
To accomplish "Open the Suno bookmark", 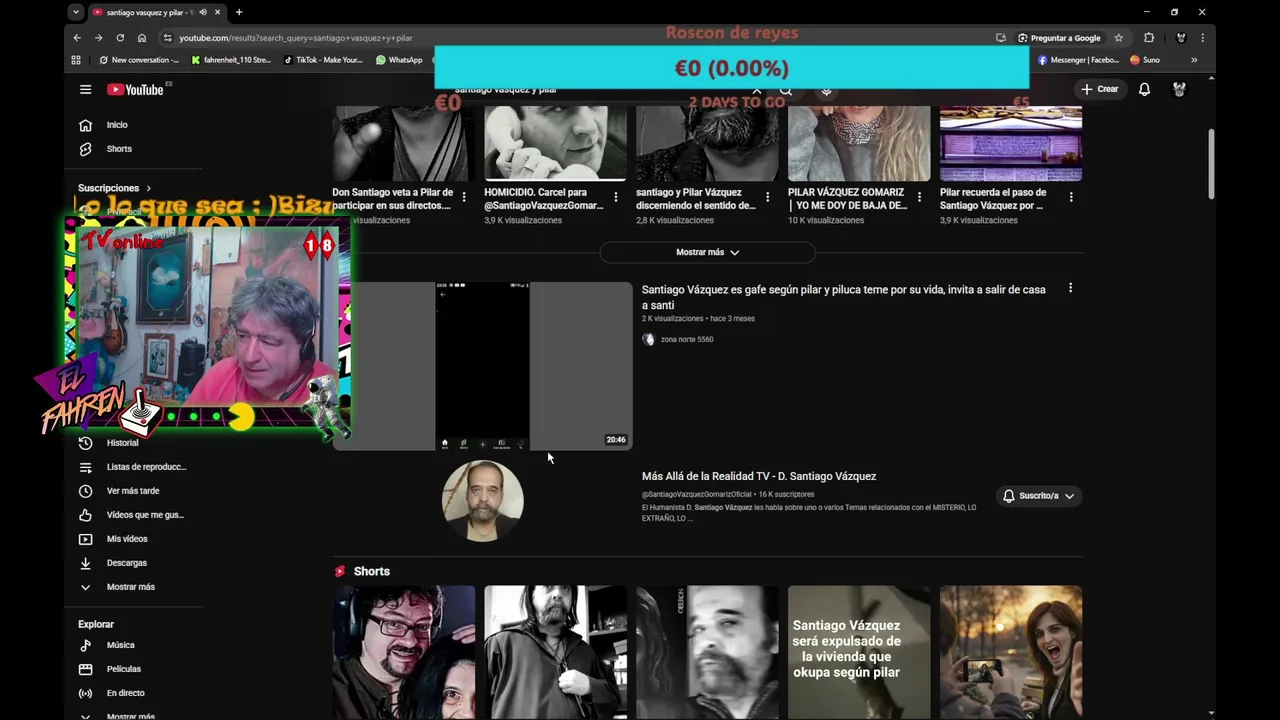I will click(1145, 60).
